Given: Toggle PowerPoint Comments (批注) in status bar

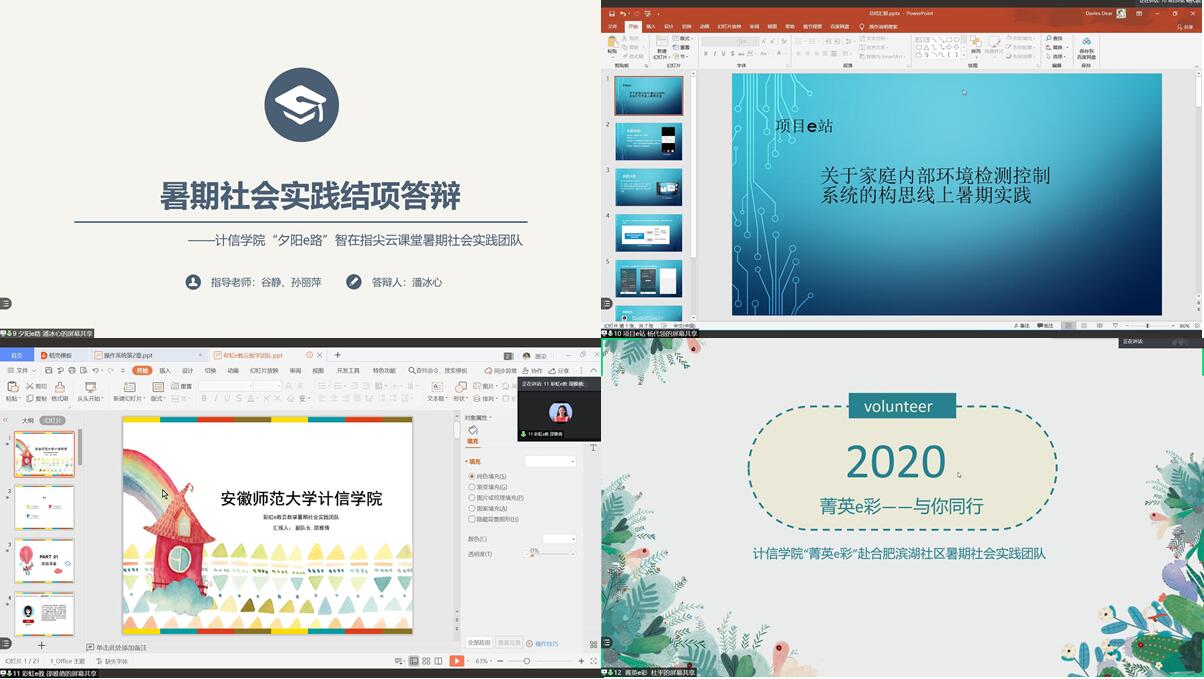Looking at the screenshot, I should (x=1045, y=326).
